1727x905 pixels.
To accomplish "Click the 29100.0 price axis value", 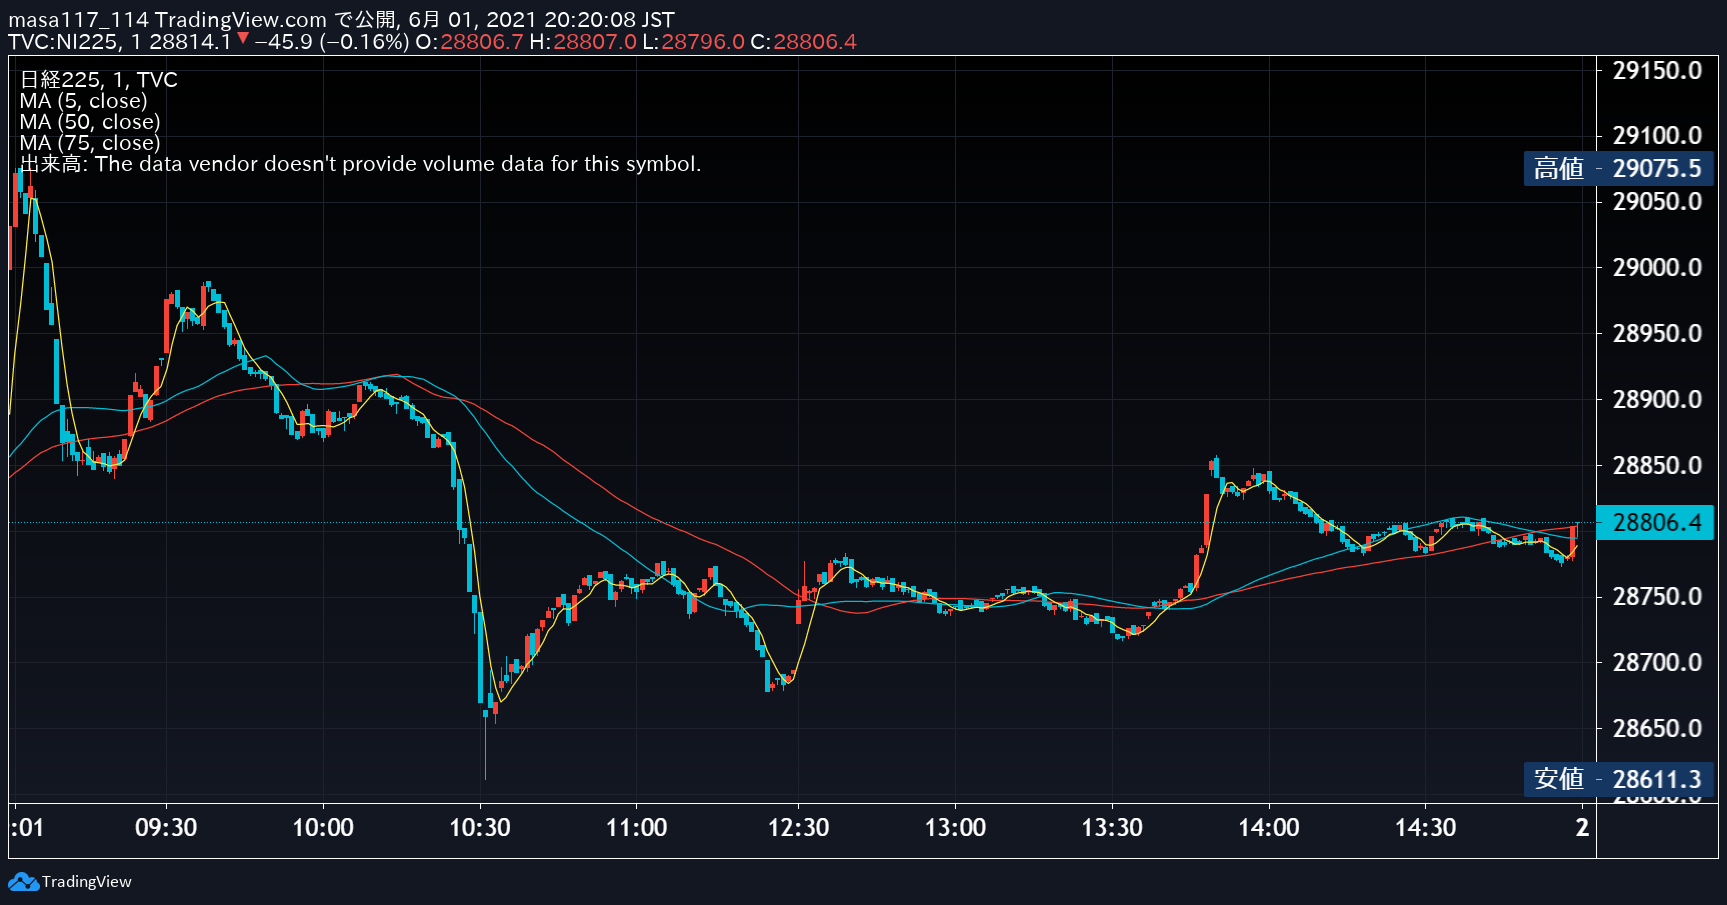I will 1657,135.
